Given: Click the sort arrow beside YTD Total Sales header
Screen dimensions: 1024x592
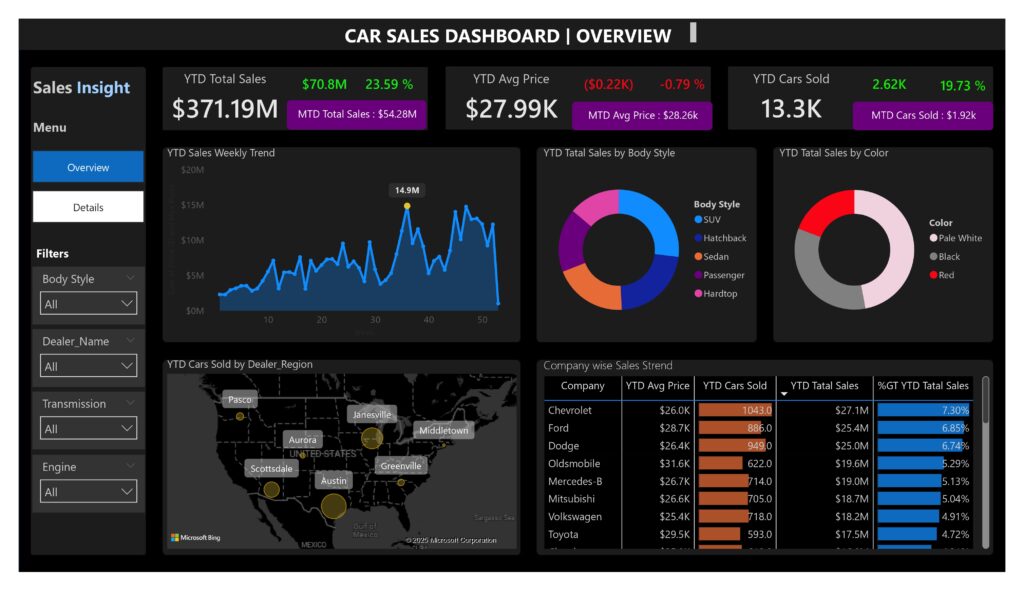Looking at the screenshot, I should 783,394.
